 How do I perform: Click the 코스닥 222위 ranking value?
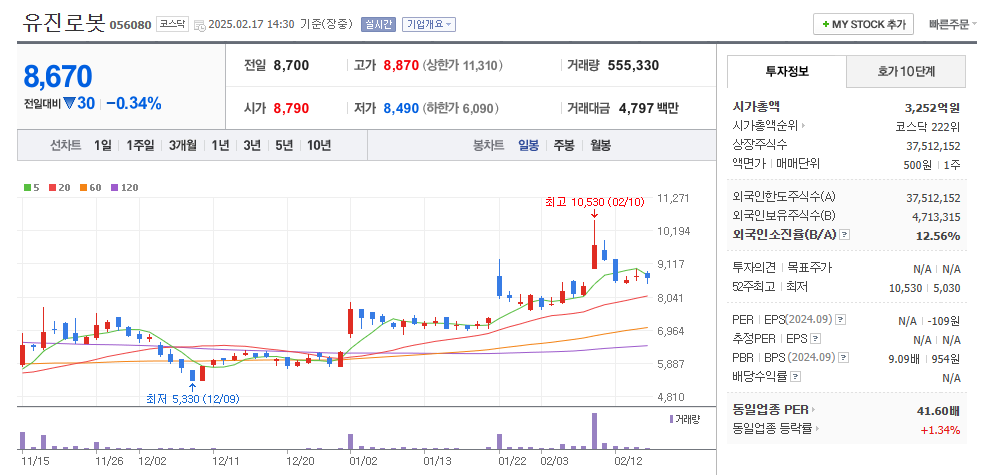pyautogui.click(x=928, y=126)
